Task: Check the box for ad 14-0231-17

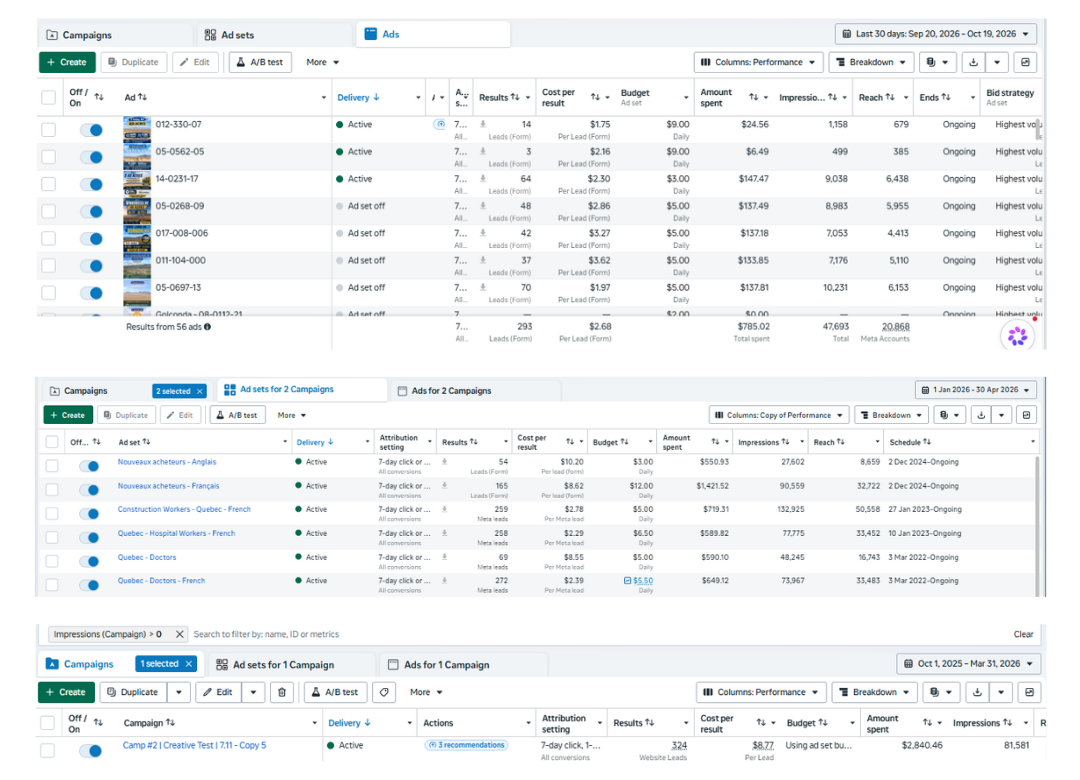Action: click(48, 184)
